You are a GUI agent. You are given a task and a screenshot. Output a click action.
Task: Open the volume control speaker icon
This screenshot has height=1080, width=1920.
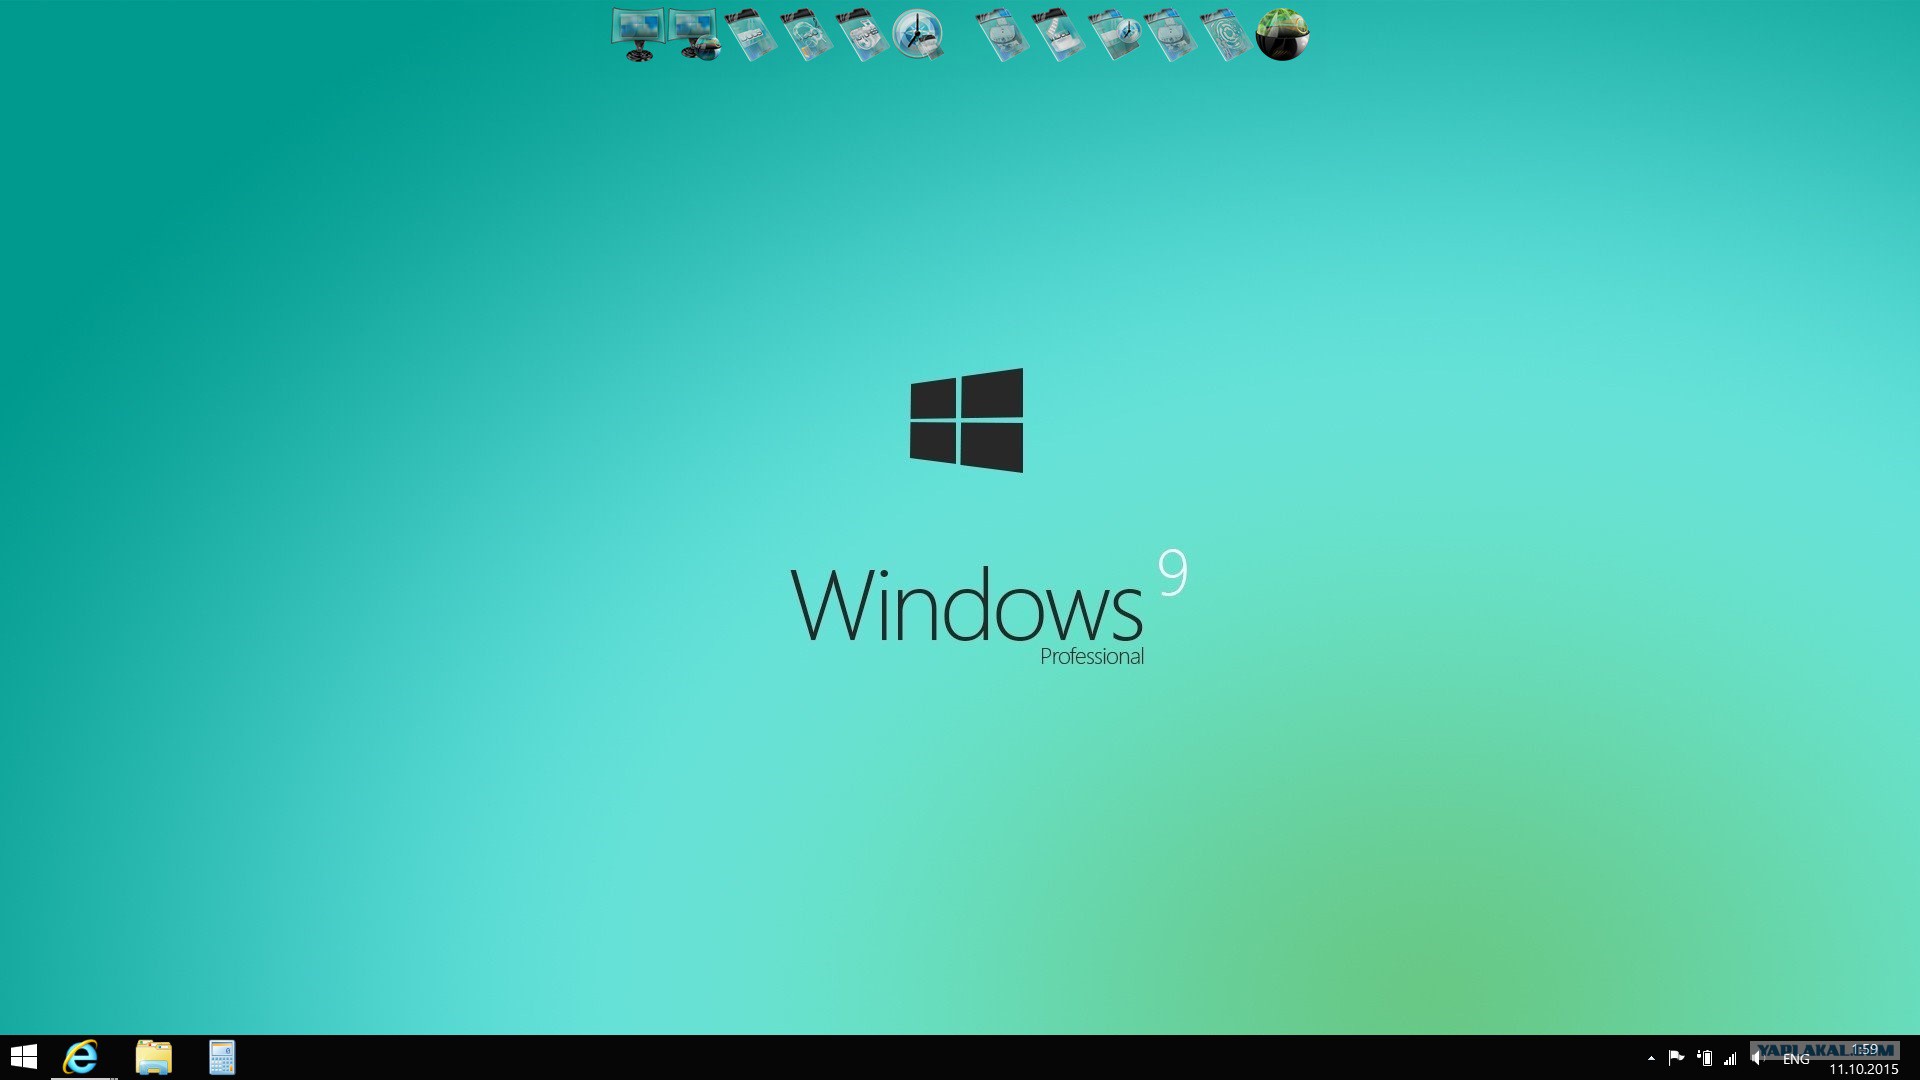pyautogui.click(x=1756, y=1058)
